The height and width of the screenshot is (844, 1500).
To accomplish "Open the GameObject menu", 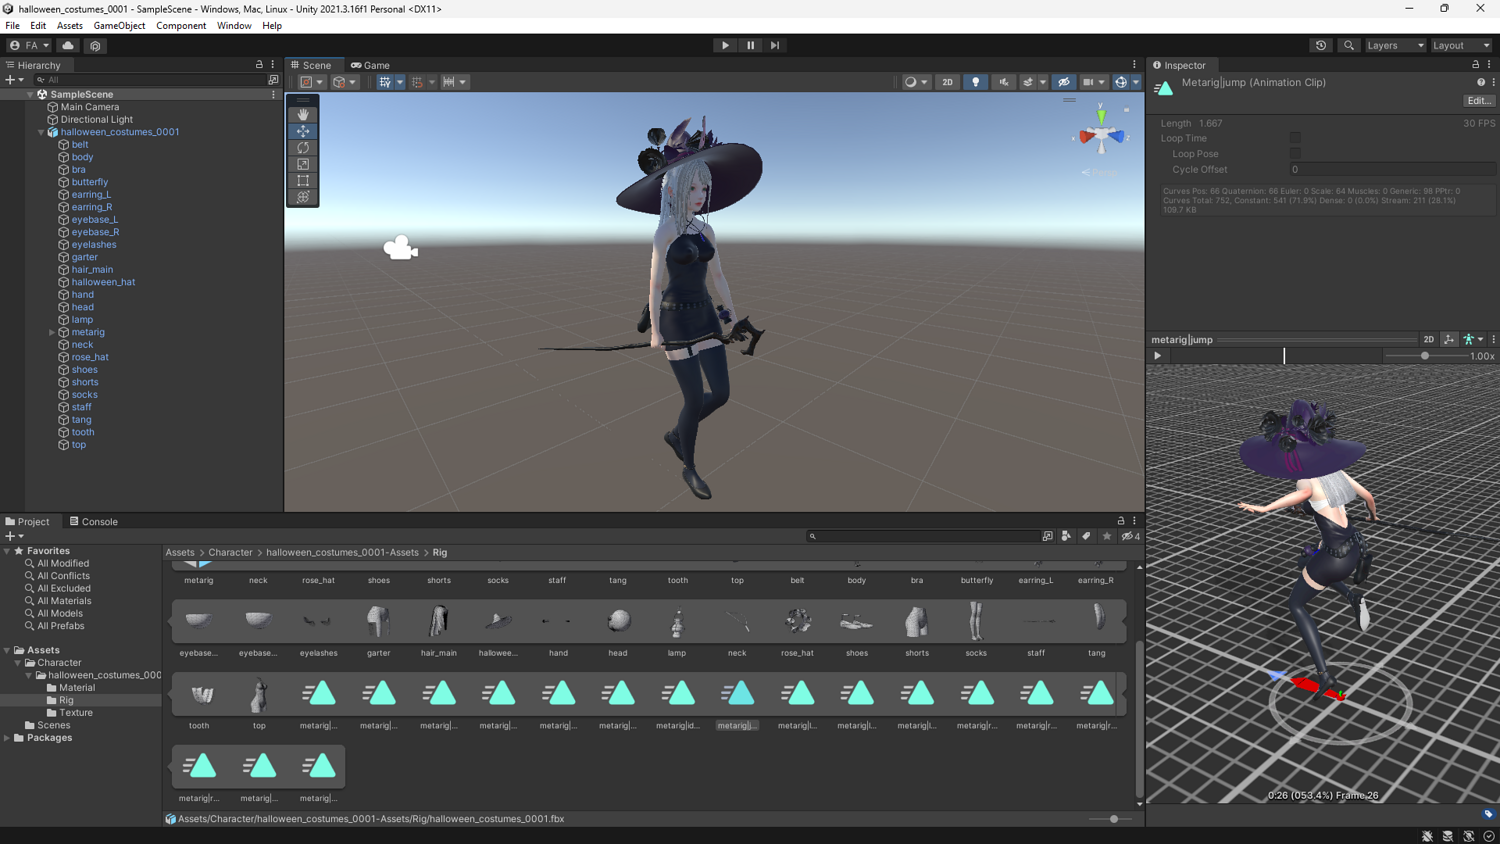I will coord(119,25).
